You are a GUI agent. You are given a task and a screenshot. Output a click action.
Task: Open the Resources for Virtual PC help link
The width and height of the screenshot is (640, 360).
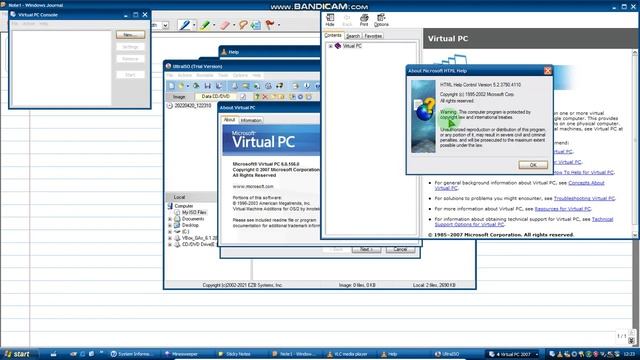pos(562,209)
